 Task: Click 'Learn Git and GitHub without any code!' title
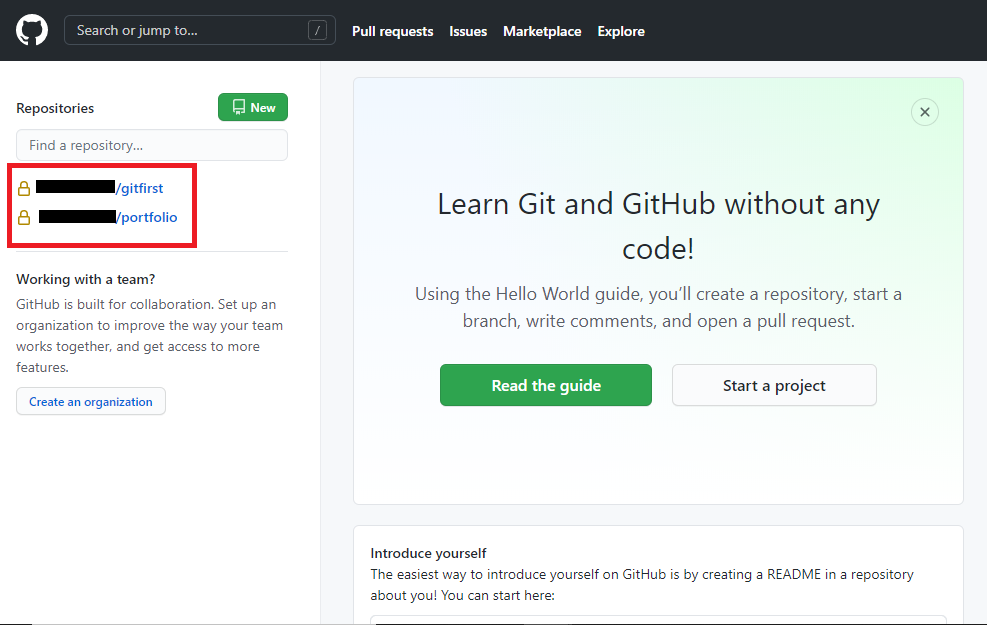tap(658, 226)
